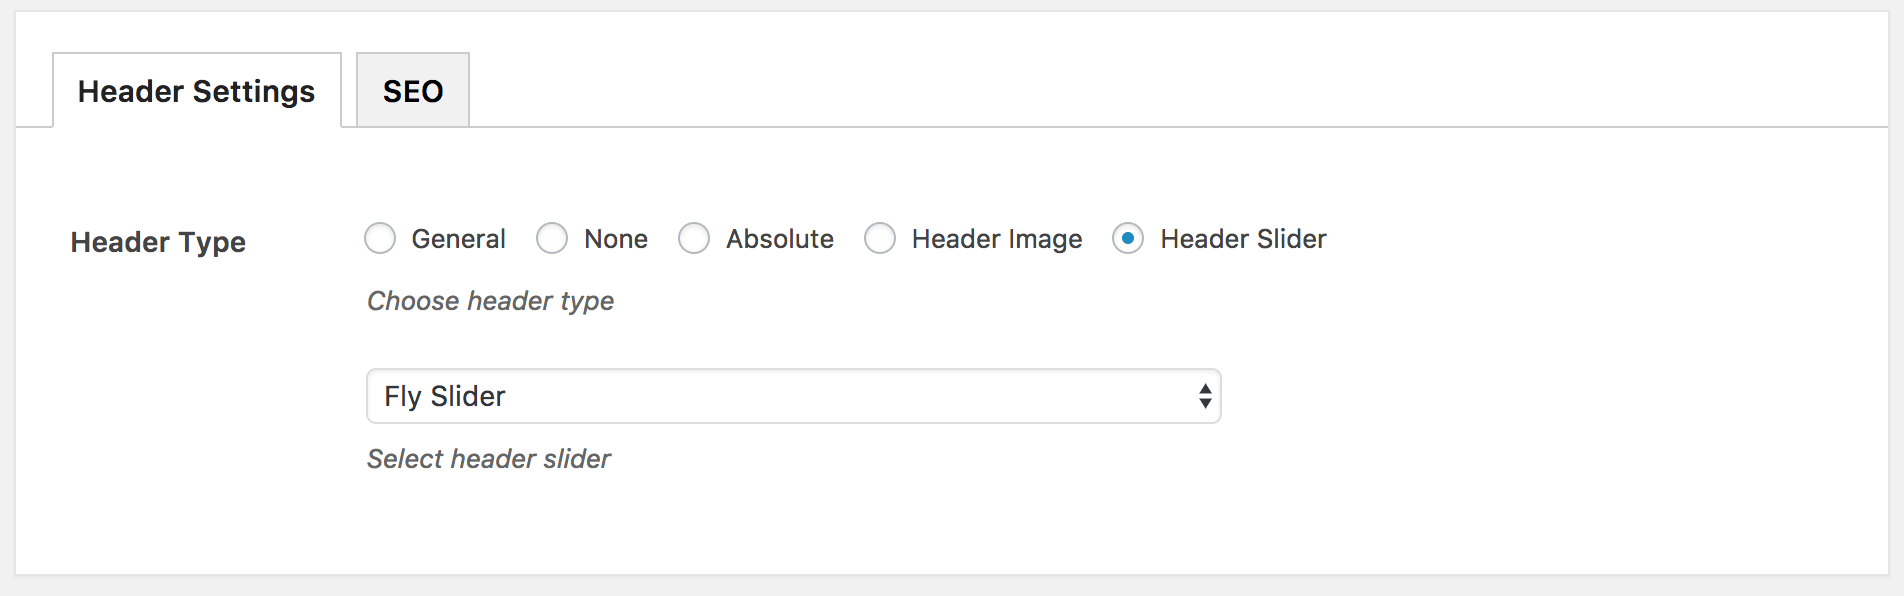Screen dimensions: 1904x596
Task: Click the bold "Header Type" field label
Action: [158, 242]
